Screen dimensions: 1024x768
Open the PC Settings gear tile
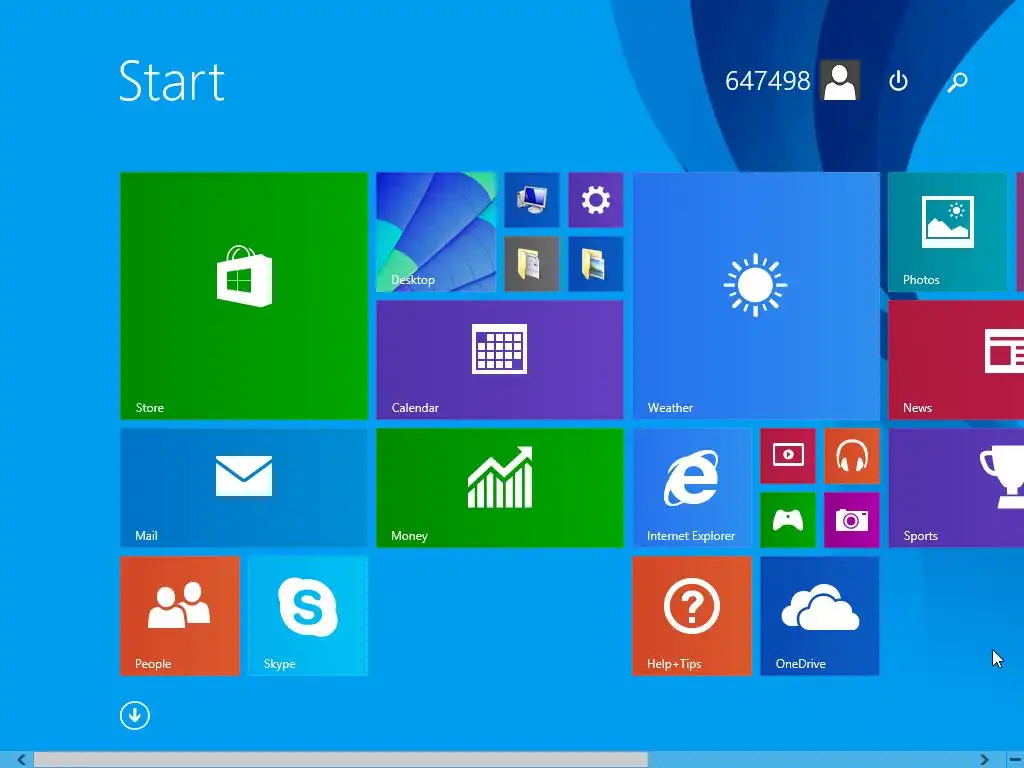pyautogui.click(x=596, y=200)
